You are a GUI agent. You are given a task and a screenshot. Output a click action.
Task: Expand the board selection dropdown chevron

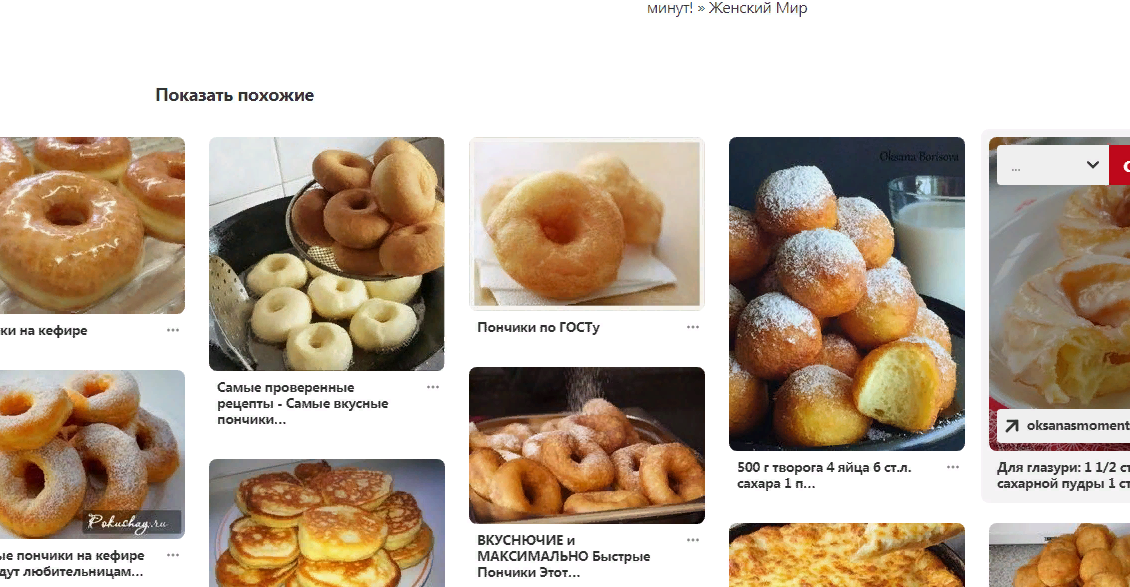(1093, 165)
